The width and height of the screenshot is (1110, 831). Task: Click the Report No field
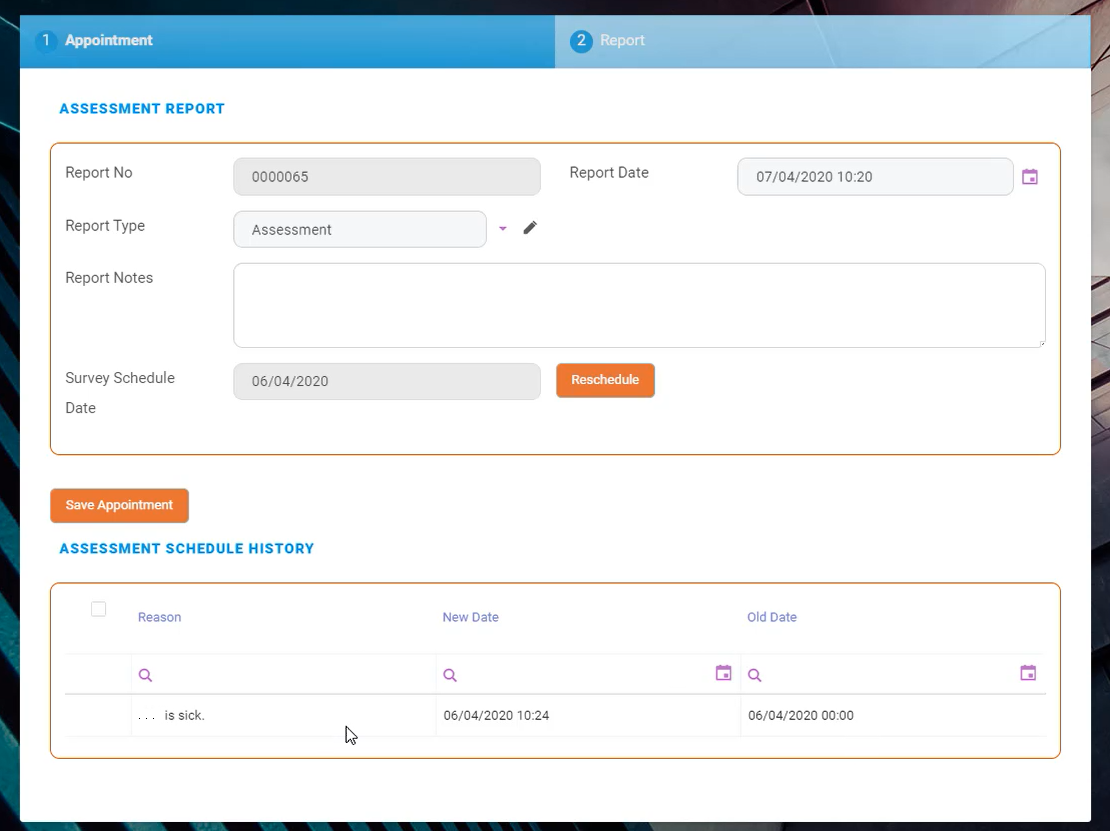click(x=386, y=177)
